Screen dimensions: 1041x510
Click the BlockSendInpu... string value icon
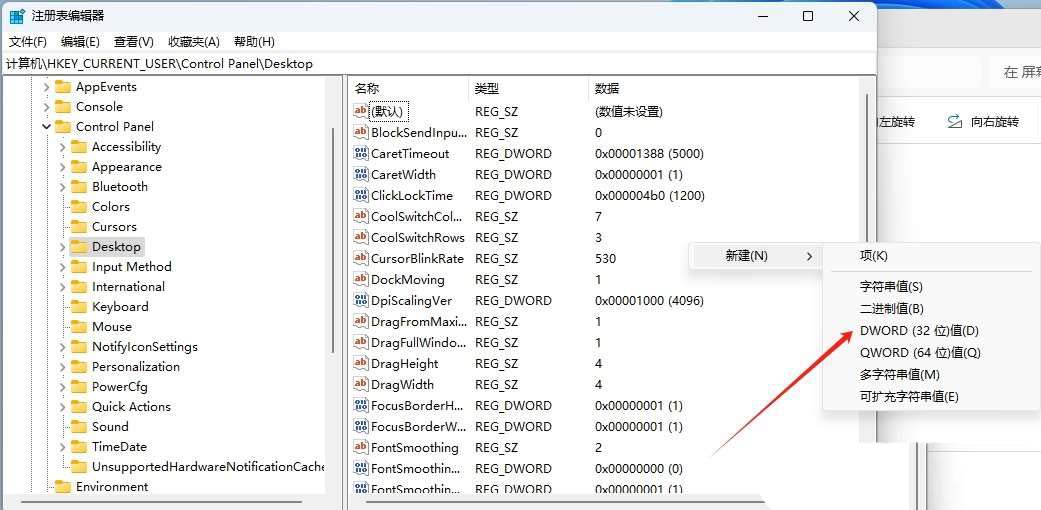[360, 132]
